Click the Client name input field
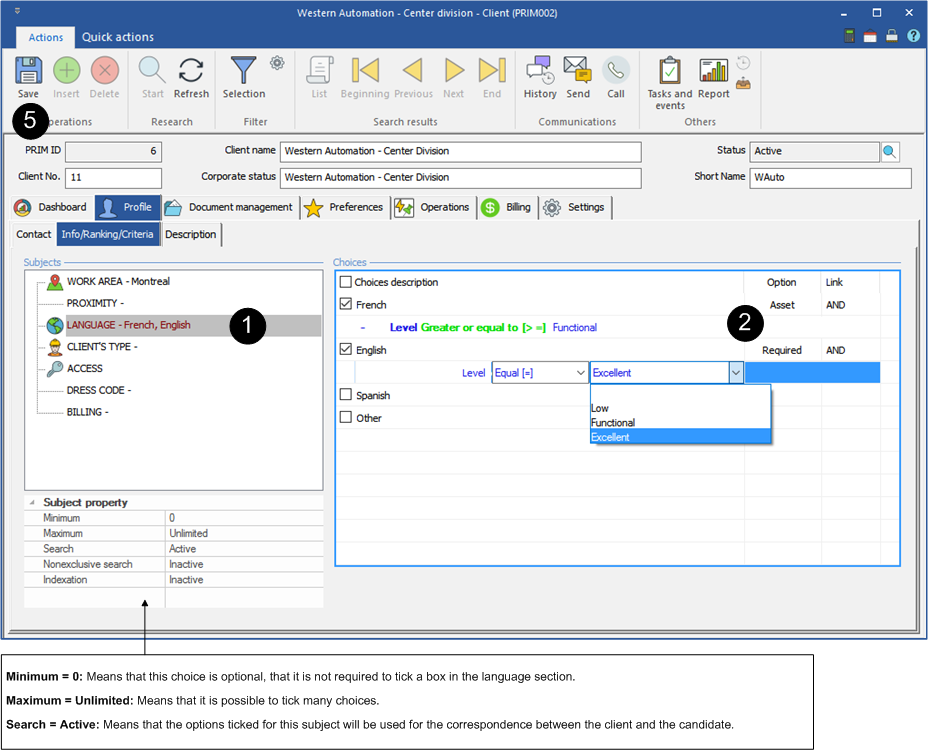 tap(460, 152)
